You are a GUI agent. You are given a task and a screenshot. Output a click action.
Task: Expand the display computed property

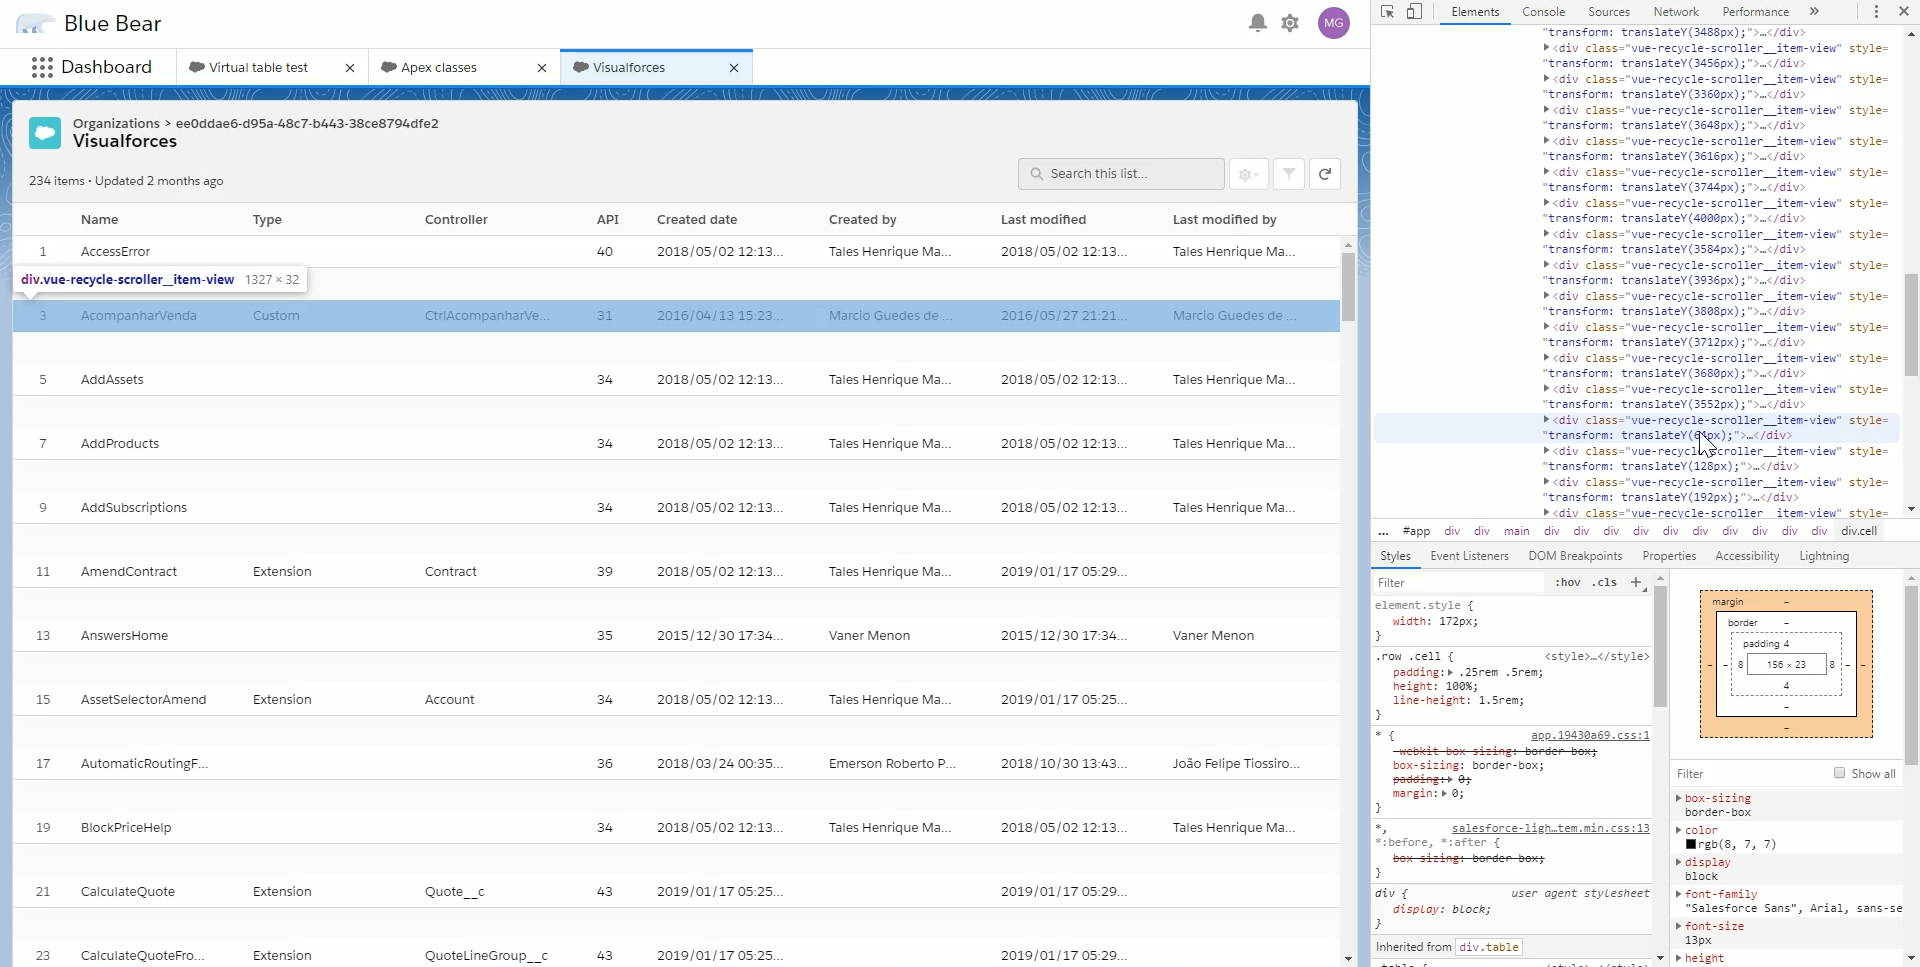(1678, 862)
